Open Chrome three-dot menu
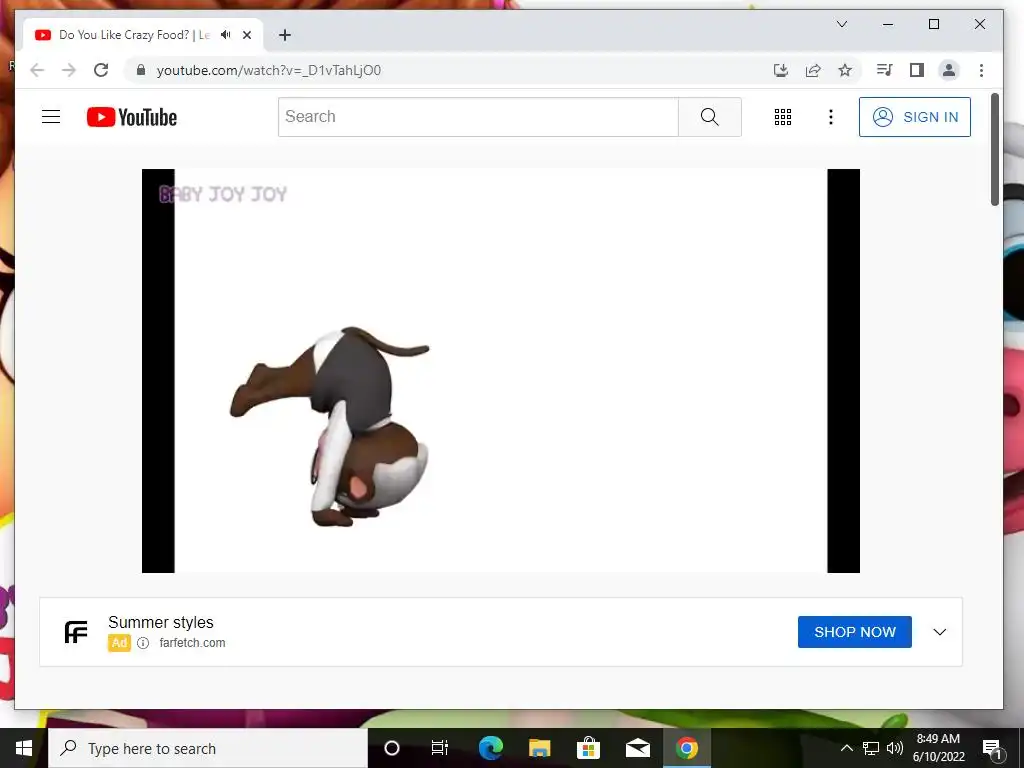The height and width of the screenshot is (768, 1024). [x=981, y=70]
